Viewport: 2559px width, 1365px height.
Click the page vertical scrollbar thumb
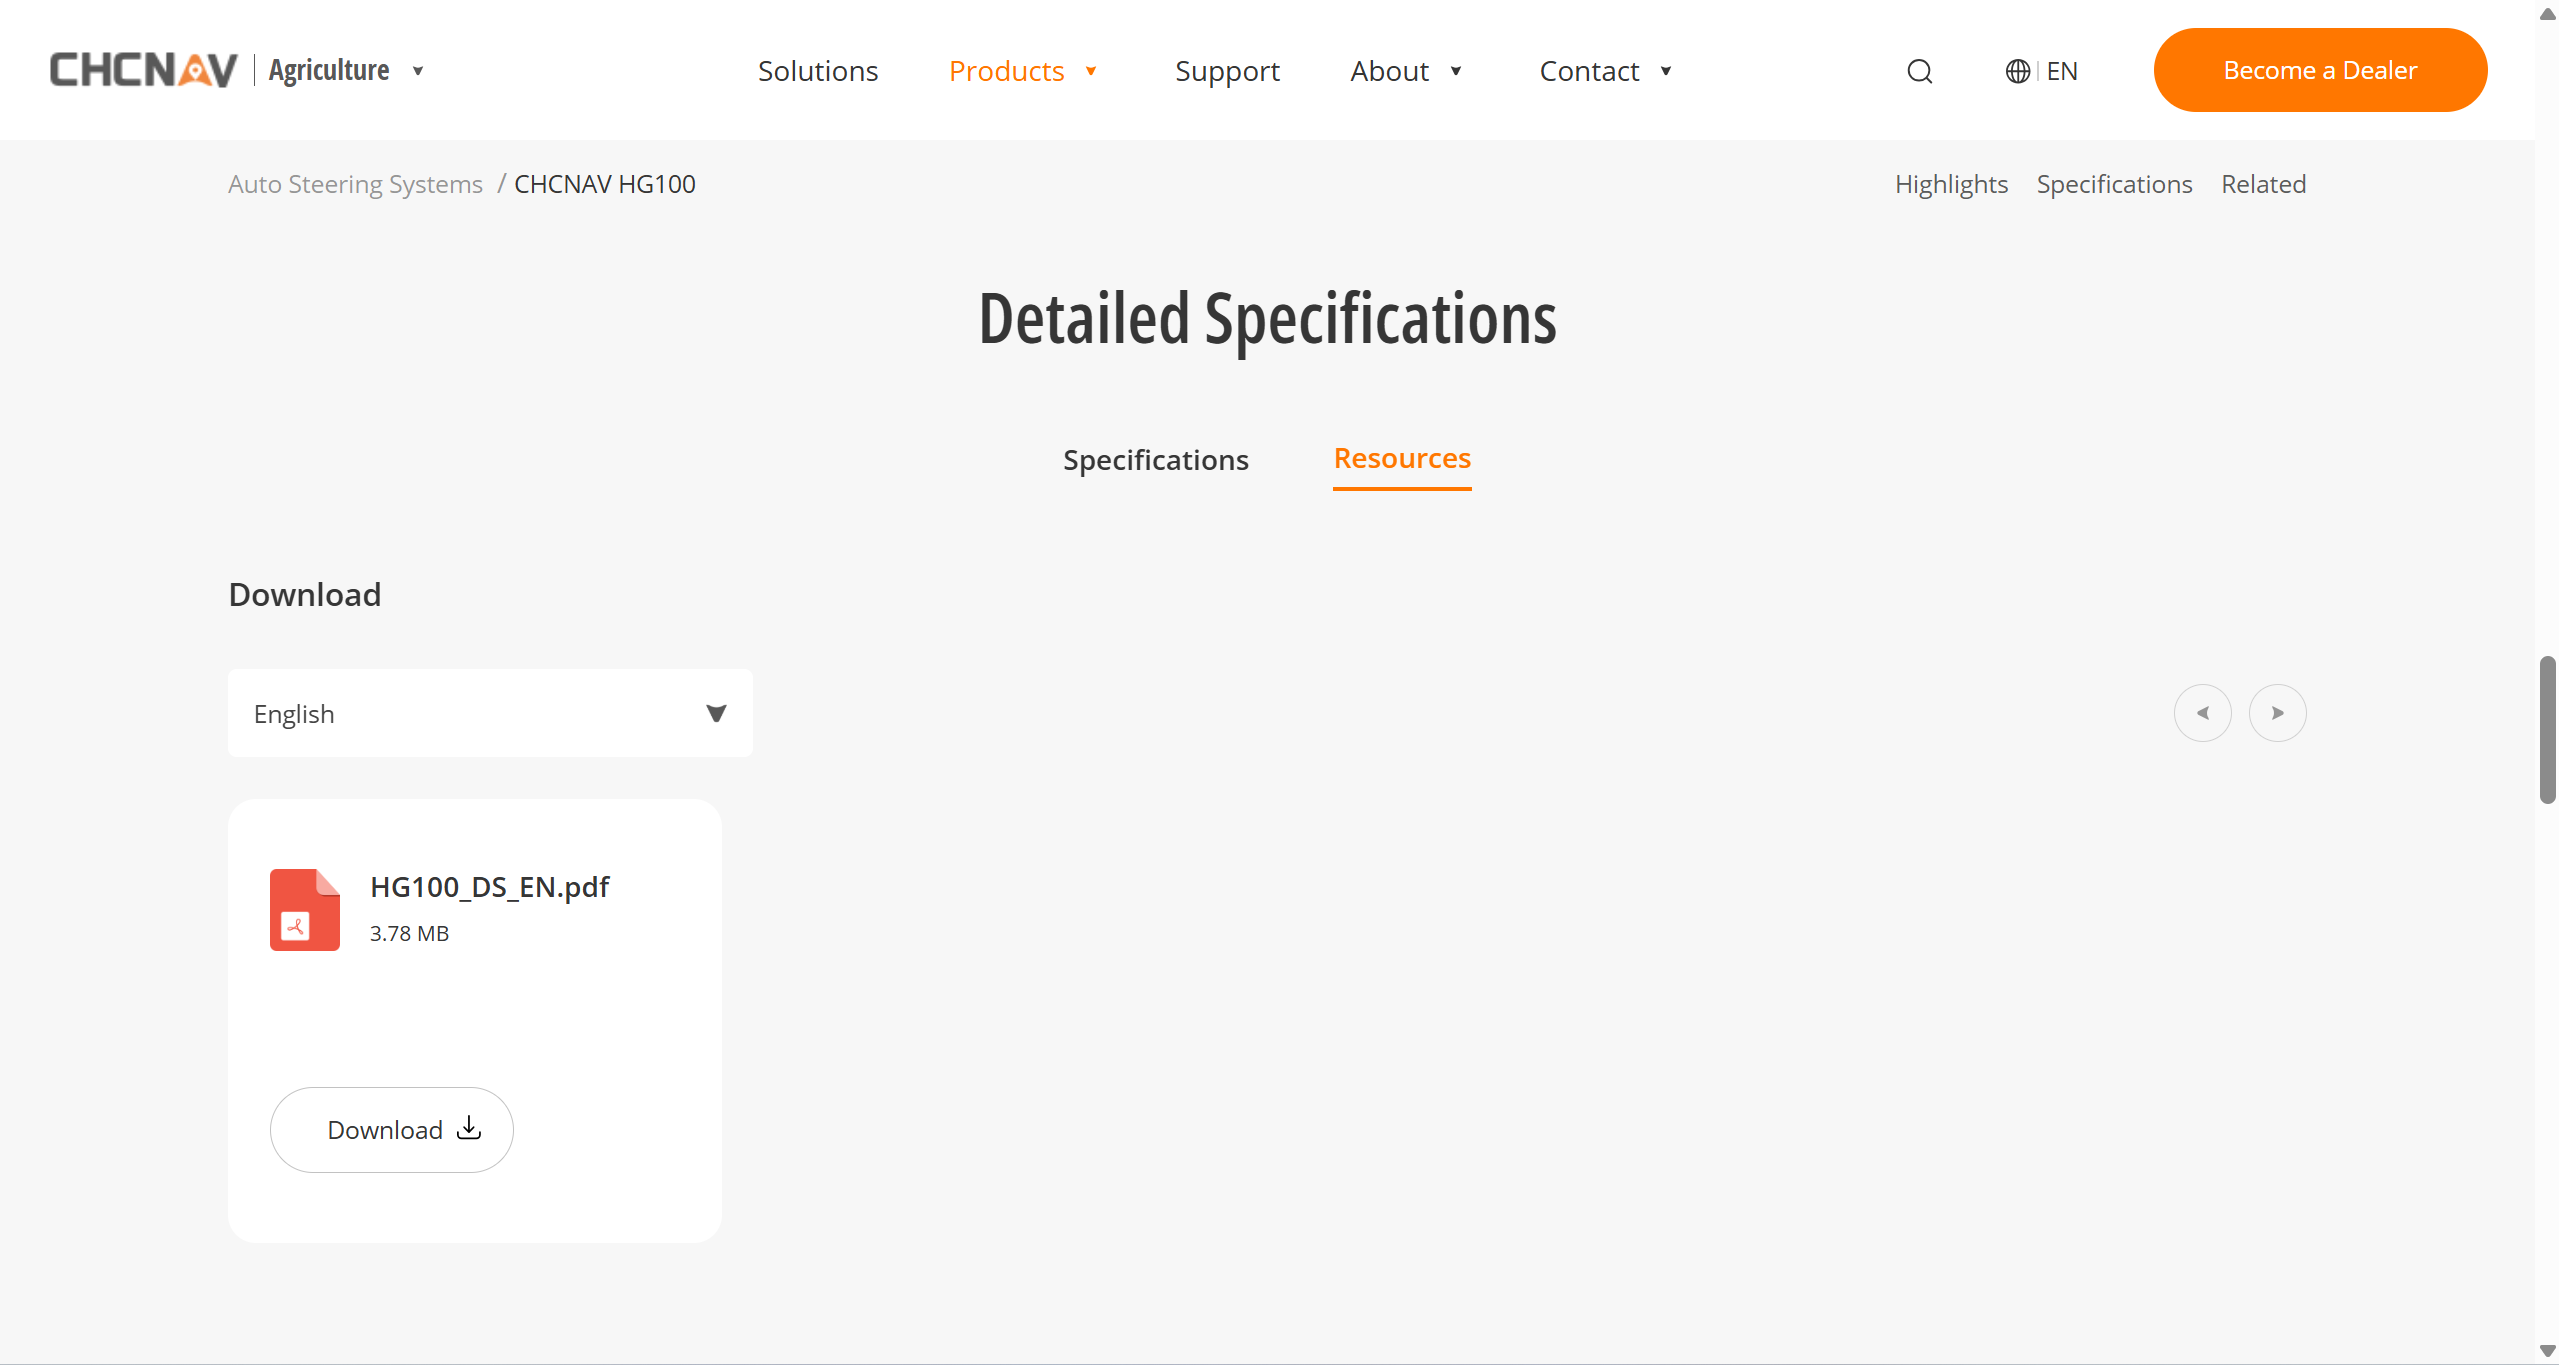pyautogui.click(x=2547, y=730)
